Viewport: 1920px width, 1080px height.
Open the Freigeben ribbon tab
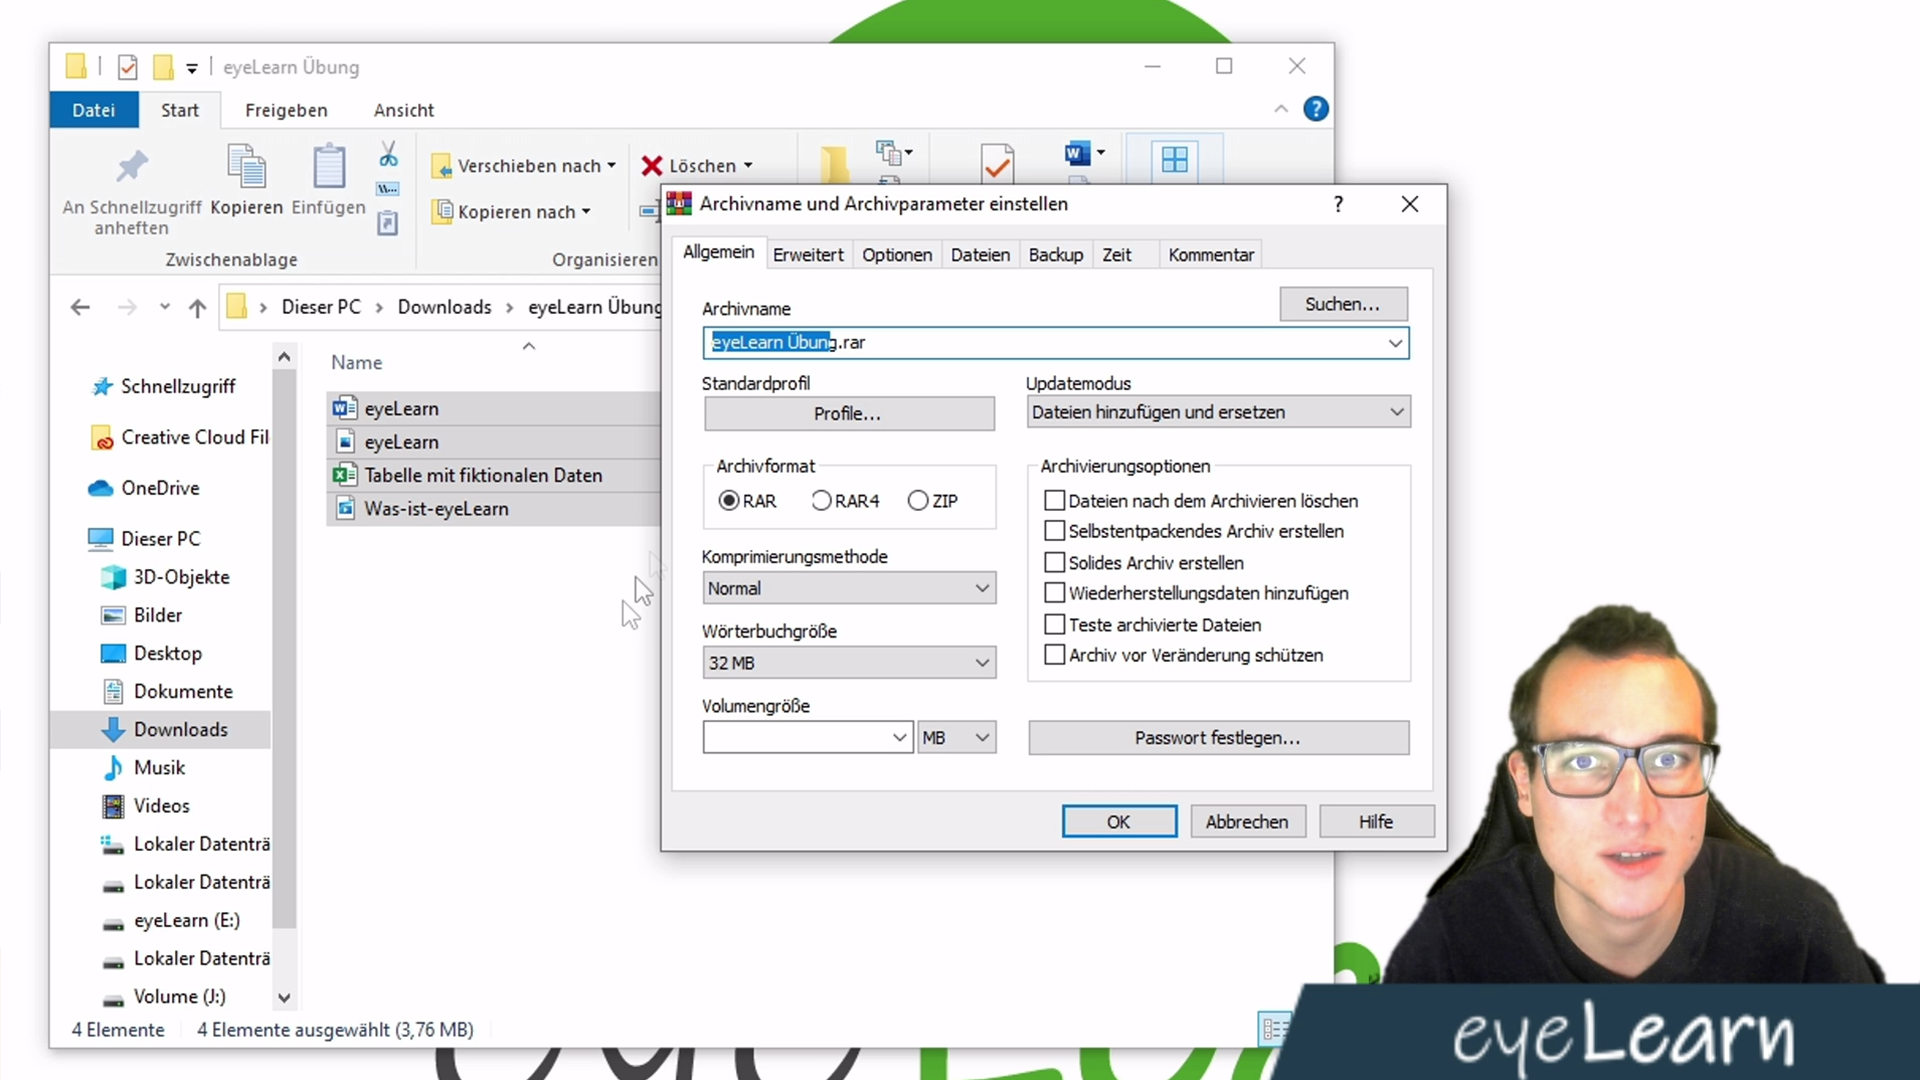click(286, 110)
